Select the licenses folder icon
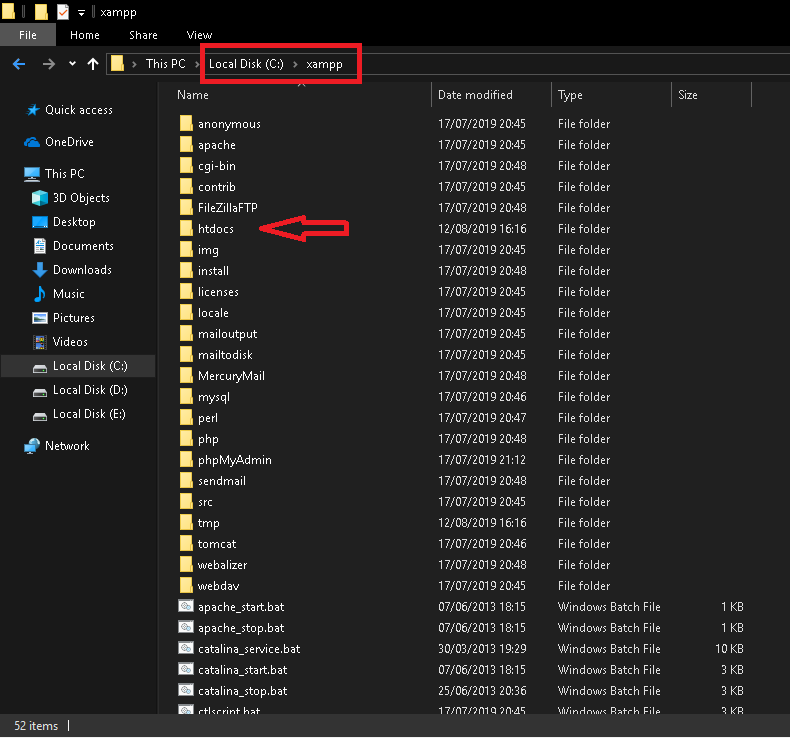Viewport: 790px width, 738px height. tap(186, 292)
